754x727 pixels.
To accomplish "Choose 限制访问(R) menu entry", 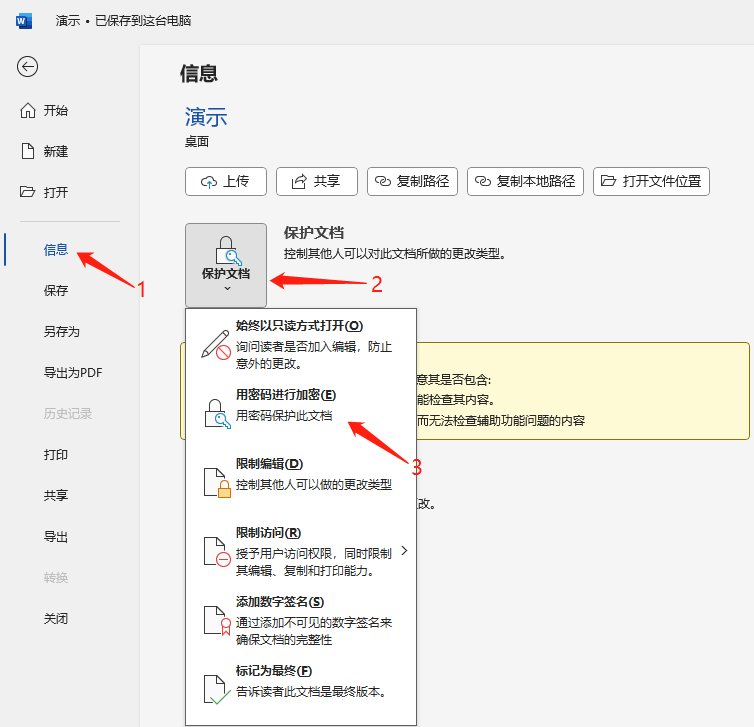I will (x=301, y=552).
